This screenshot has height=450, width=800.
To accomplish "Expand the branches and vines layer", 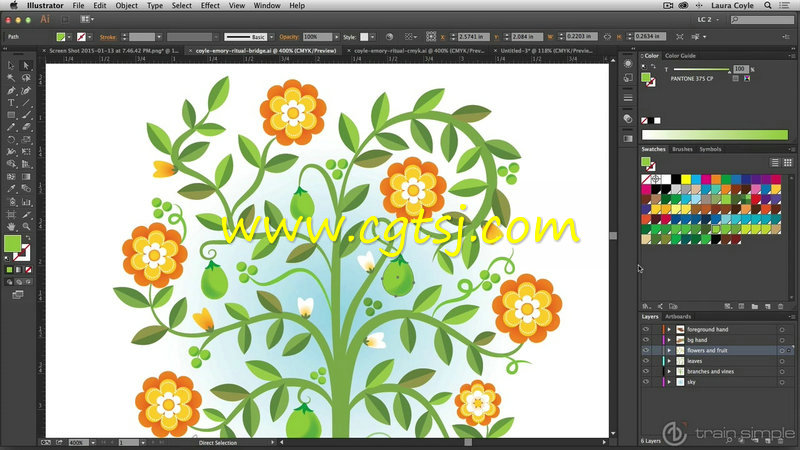I will coord(669,371).
